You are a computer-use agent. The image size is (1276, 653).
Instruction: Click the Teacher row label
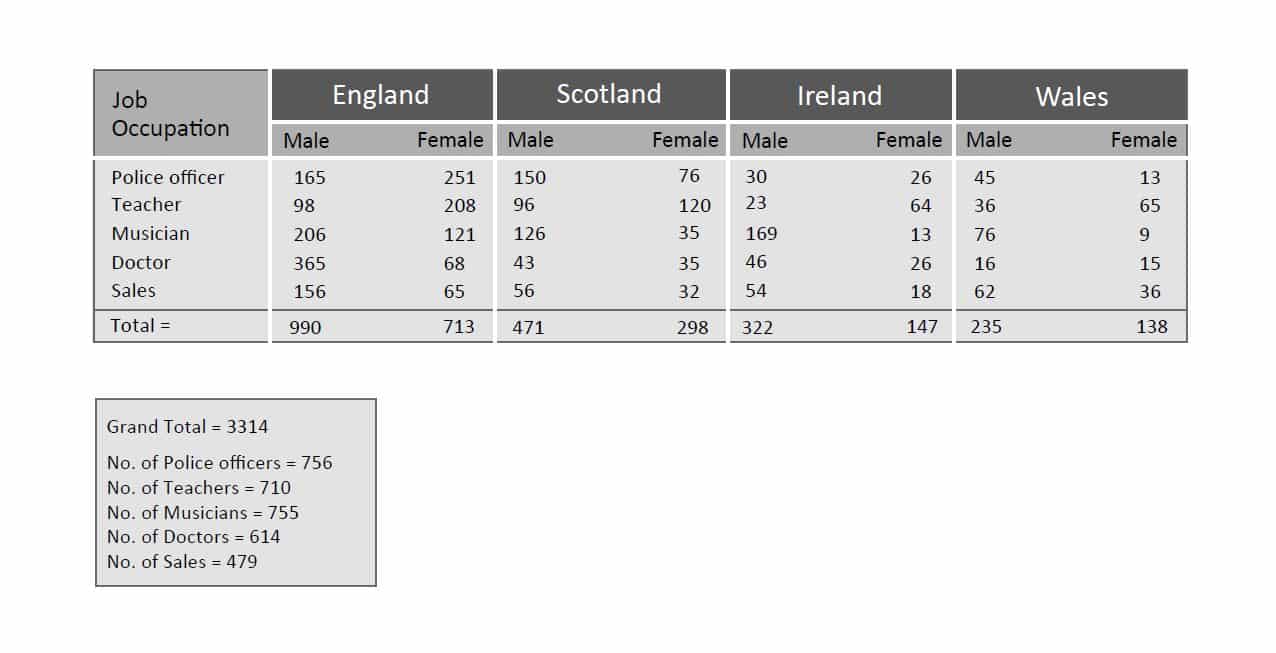coord(146,205)
